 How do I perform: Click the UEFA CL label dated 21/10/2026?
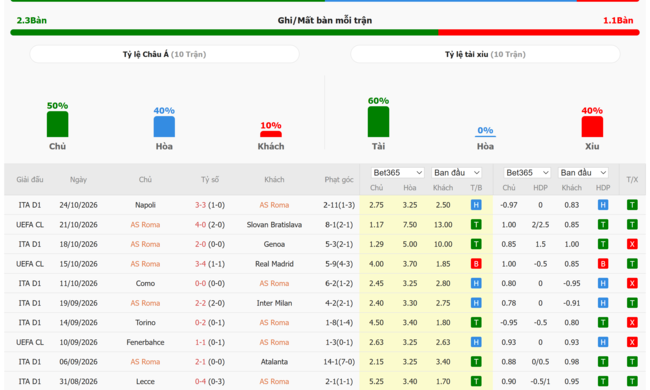coord(30,225)
